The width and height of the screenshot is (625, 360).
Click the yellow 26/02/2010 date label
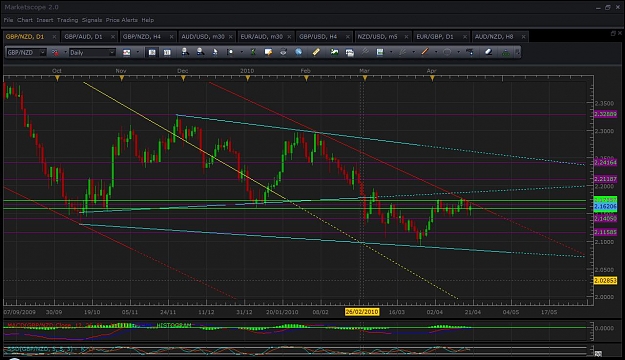[x=362, y=312]
